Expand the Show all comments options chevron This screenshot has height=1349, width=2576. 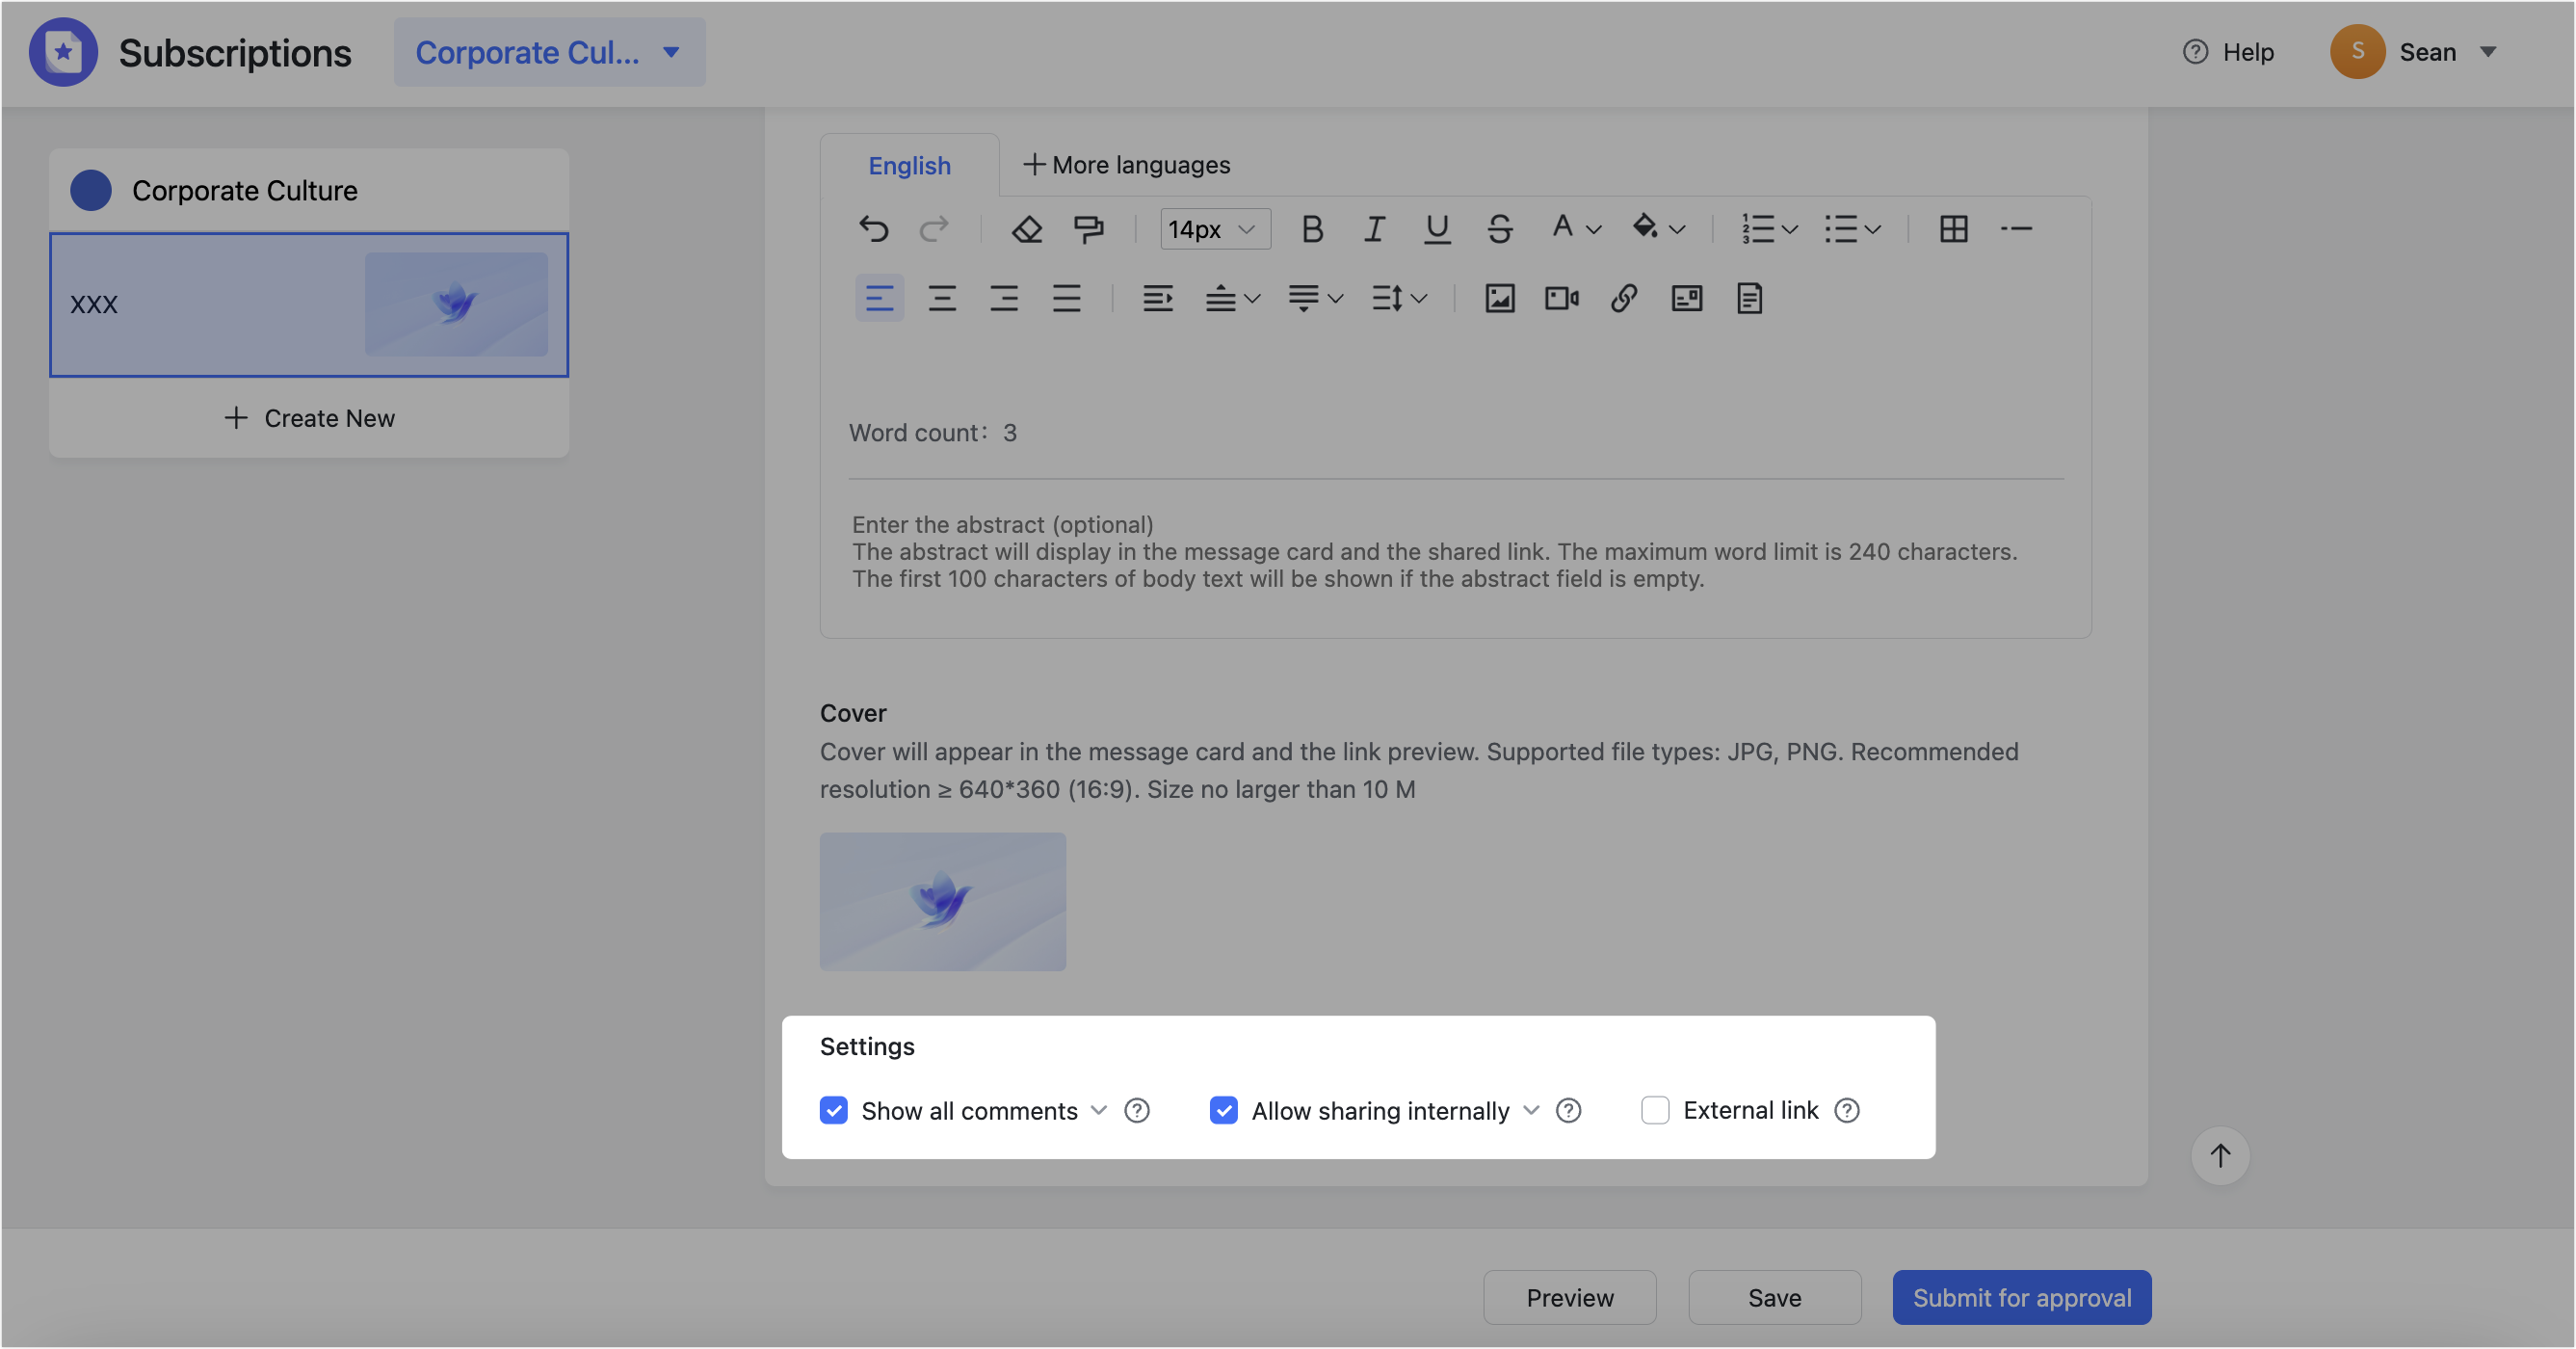click(1099, 1110)
